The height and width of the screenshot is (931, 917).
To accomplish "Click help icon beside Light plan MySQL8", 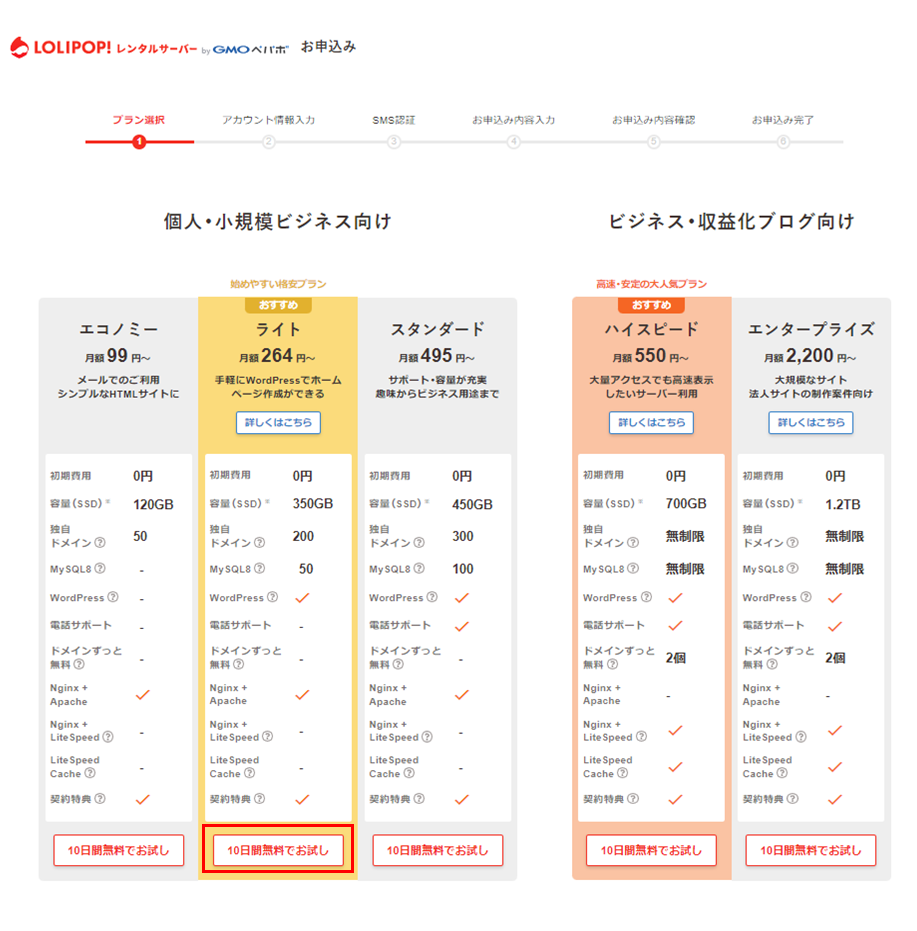I will [259, 569].
